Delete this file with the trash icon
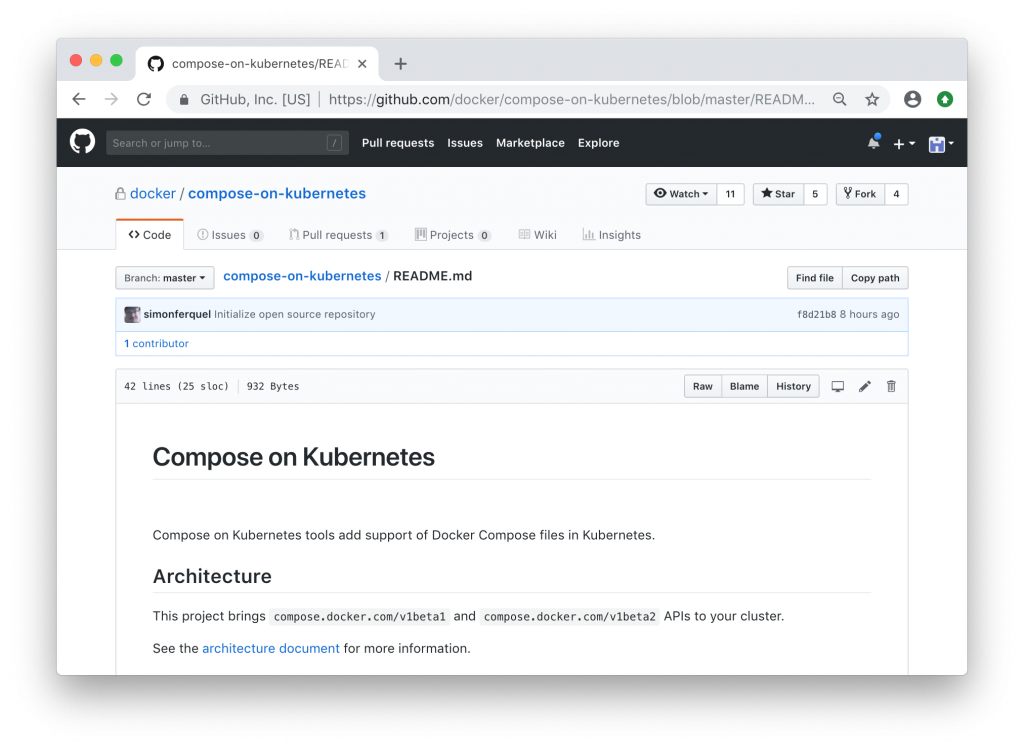Screen dimensions: 1024x750 891,386
